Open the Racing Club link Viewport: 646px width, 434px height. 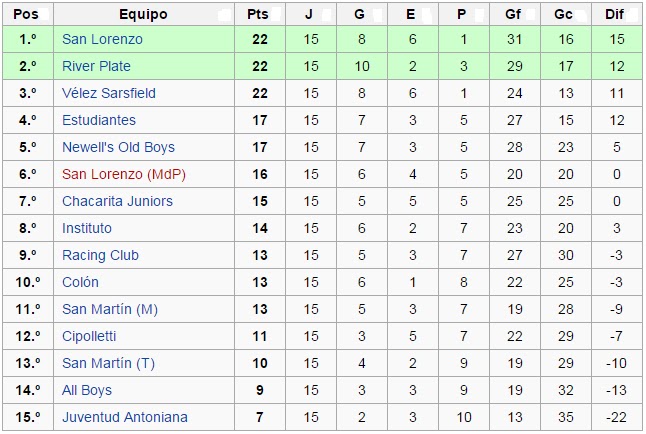(100, 255)
